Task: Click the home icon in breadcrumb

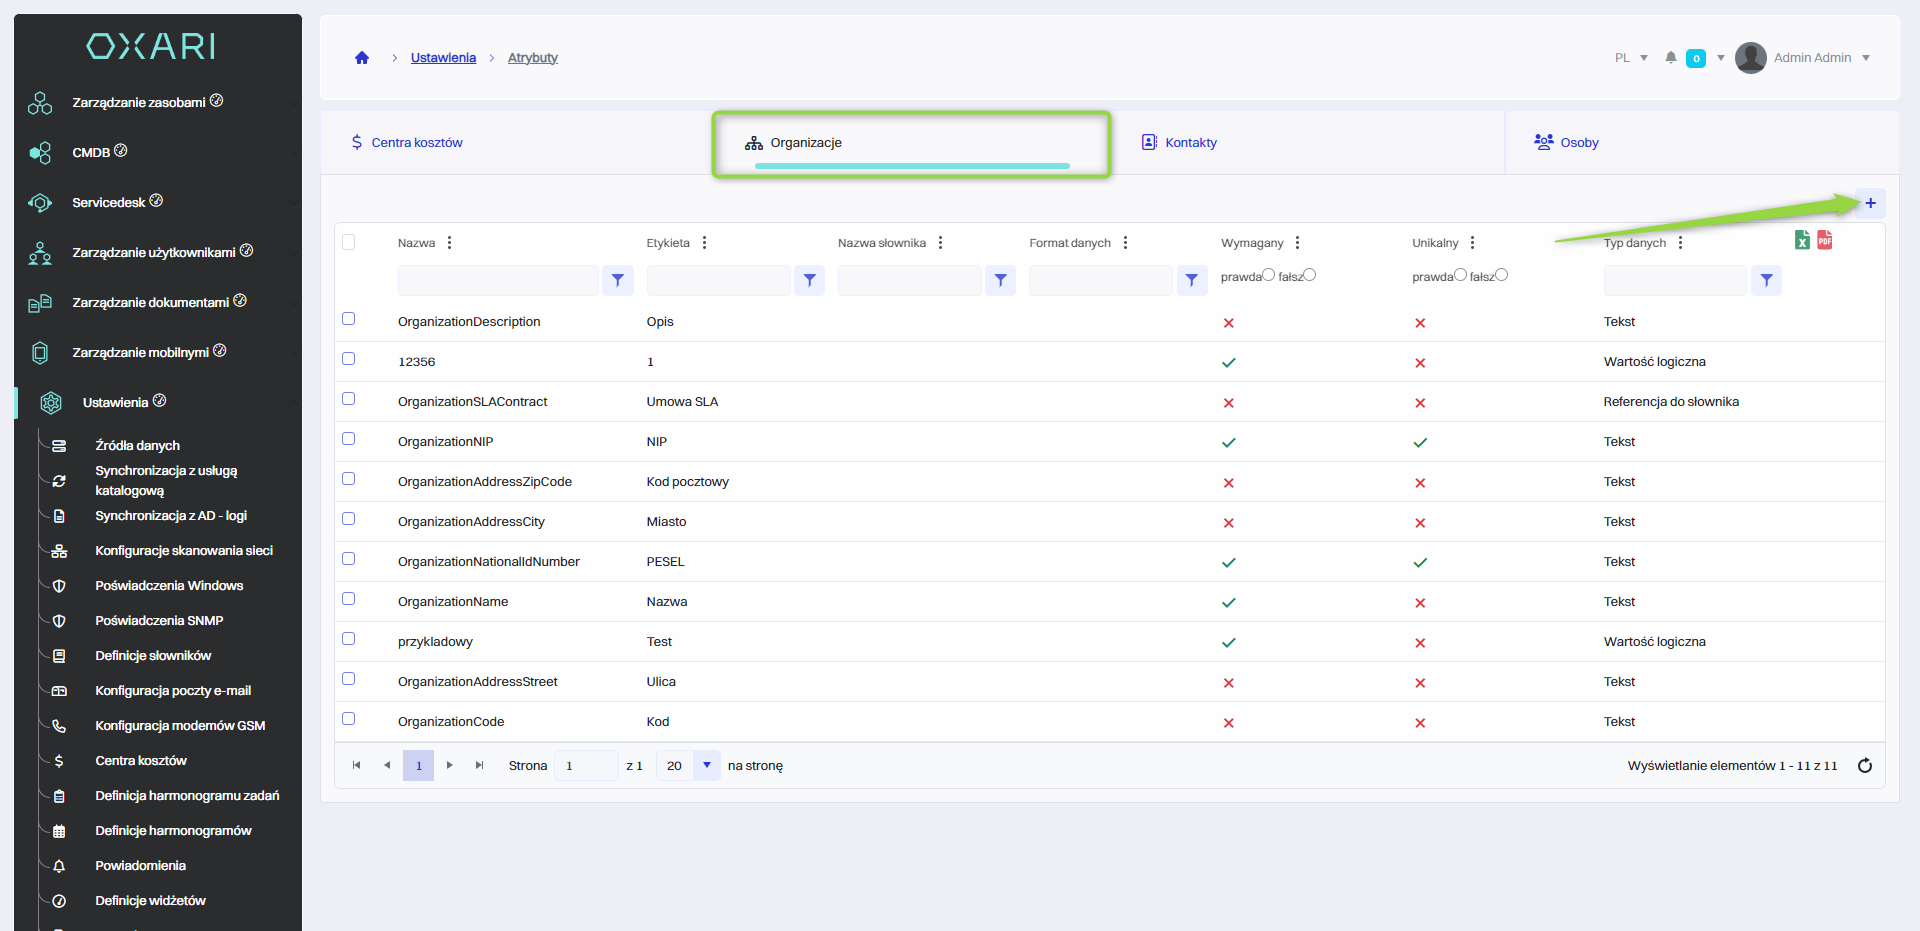Action: click(x=362, y=58)
